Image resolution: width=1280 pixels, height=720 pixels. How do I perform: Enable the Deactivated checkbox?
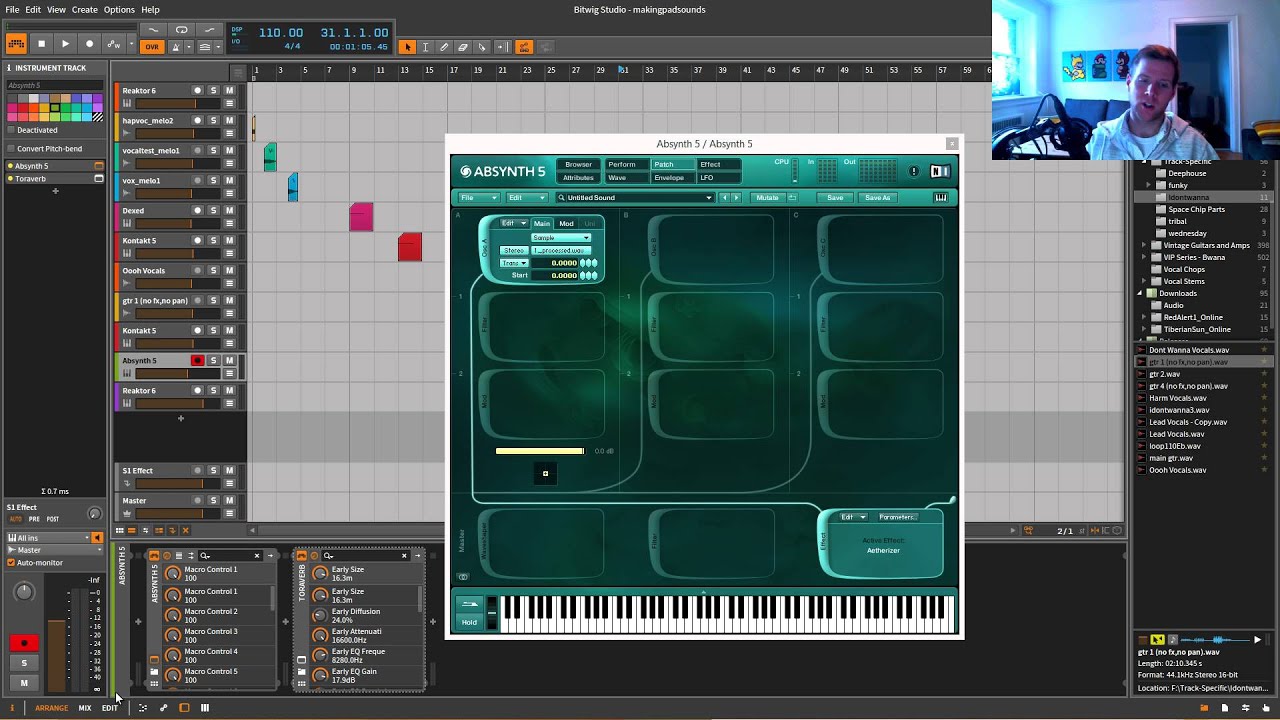tap(11, 130)
